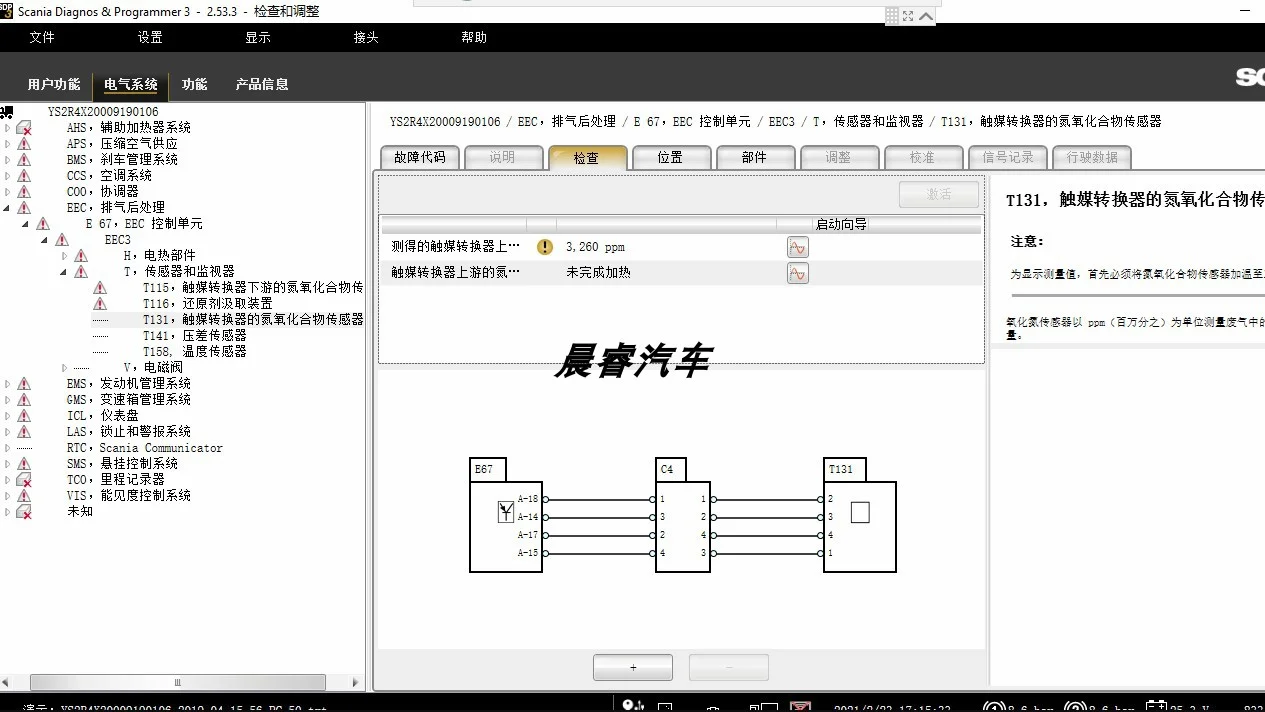This screenshot has height=712, width=1265.
Task: Open the 行驶数据 tab
Action: 1092,158
